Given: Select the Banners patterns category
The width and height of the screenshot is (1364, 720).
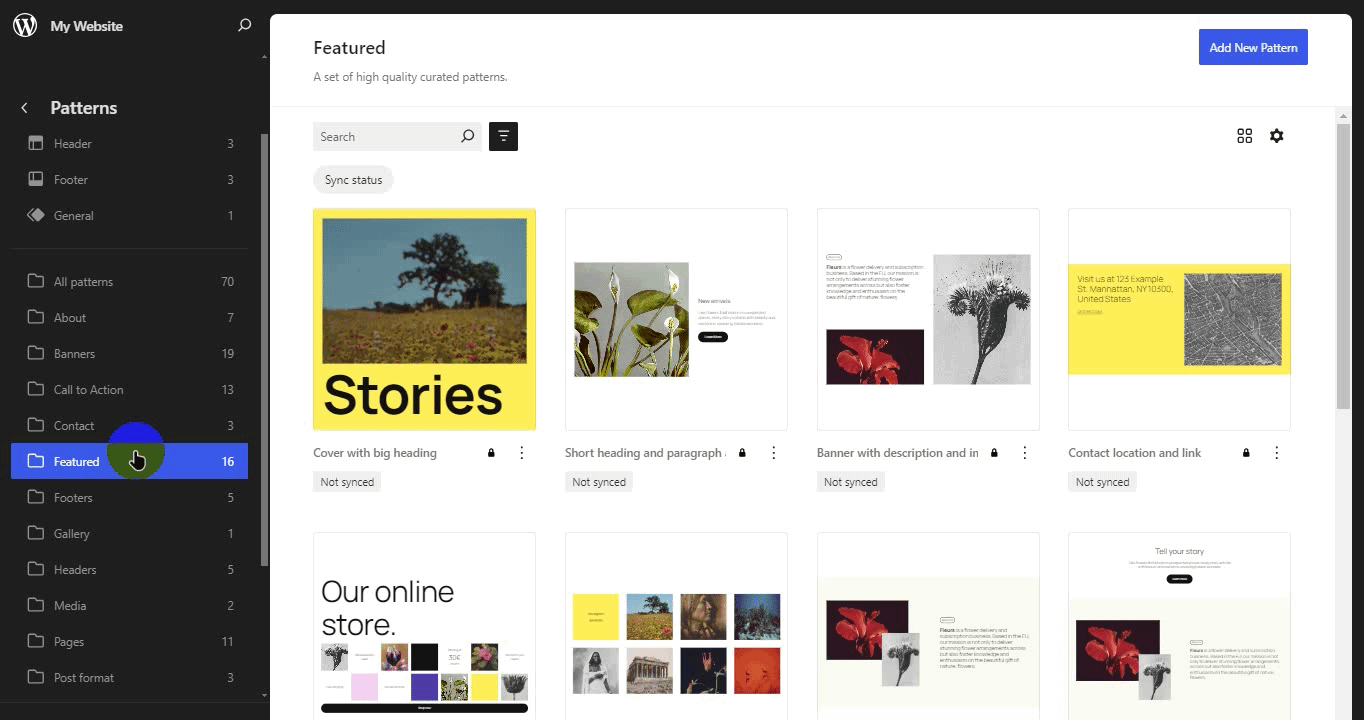Looking at the screenshot, I should [x=130, y=353].
